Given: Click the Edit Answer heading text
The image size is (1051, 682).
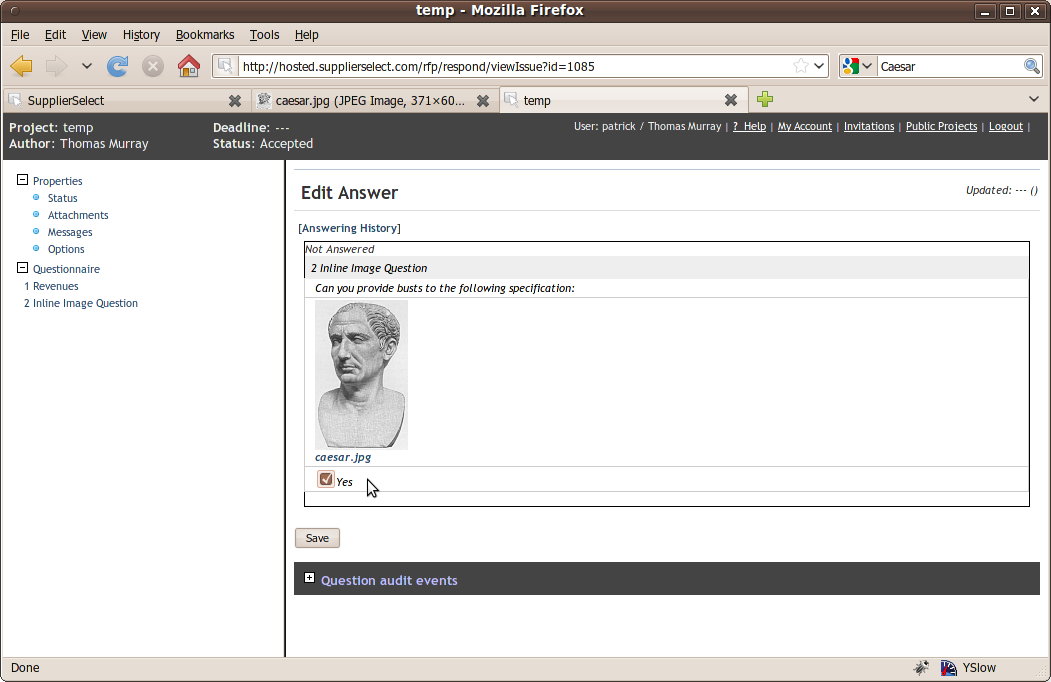Looking at the screenshot, I should (349, 192).
